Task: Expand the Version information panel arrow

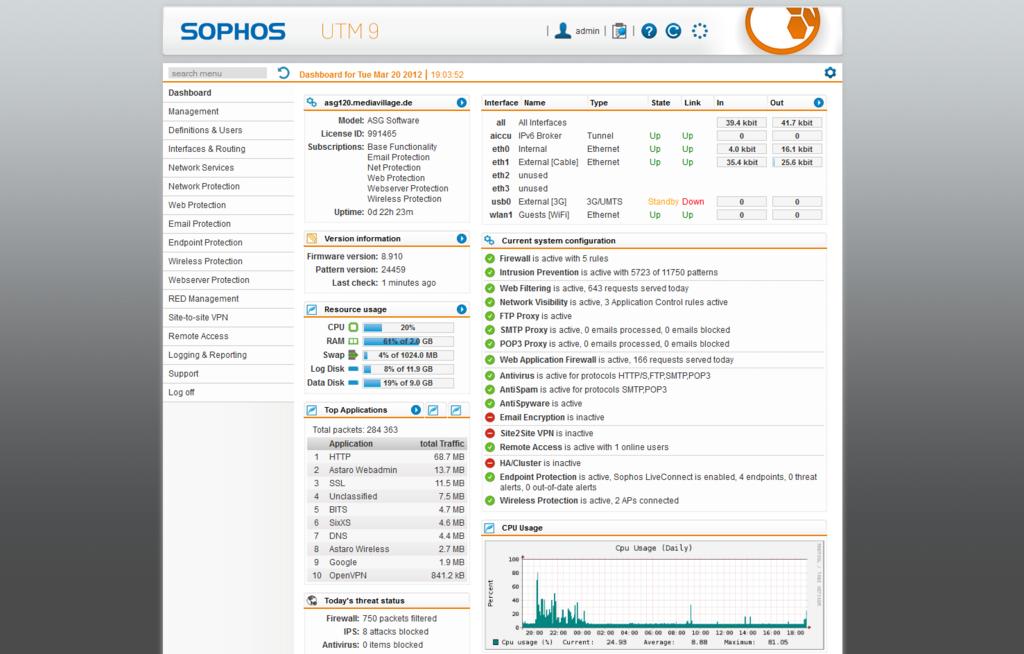Action: pos(461,239)
